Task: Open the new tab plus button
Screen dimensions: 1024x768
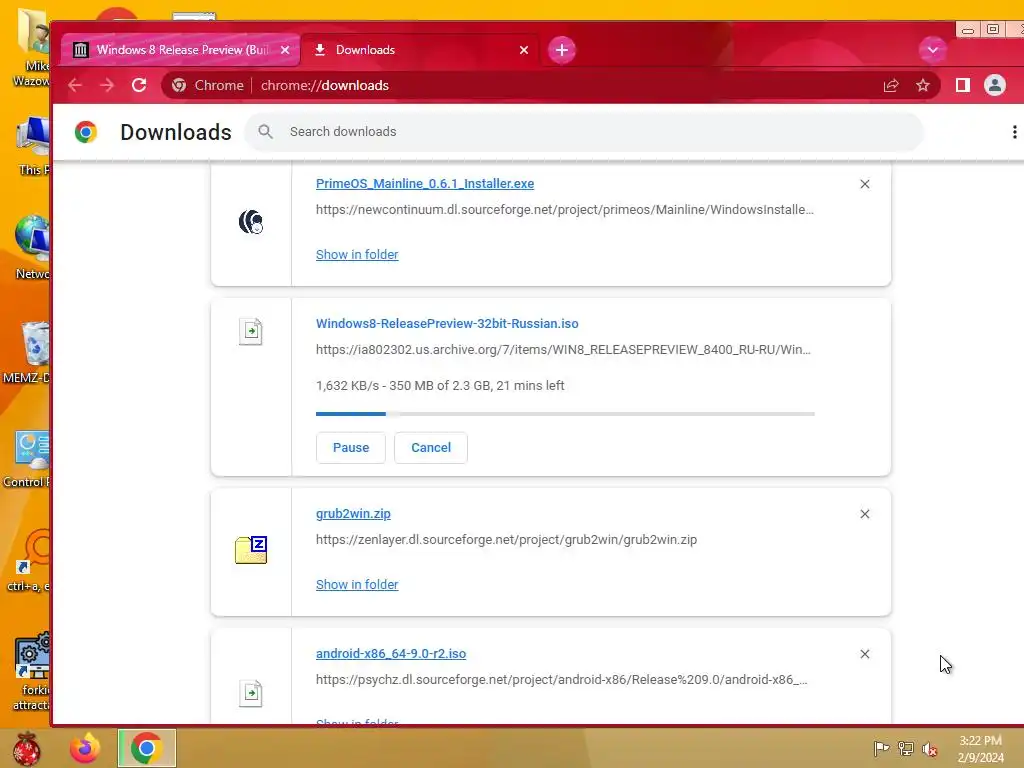Action: pyautogui.click(x=562, y=50)
